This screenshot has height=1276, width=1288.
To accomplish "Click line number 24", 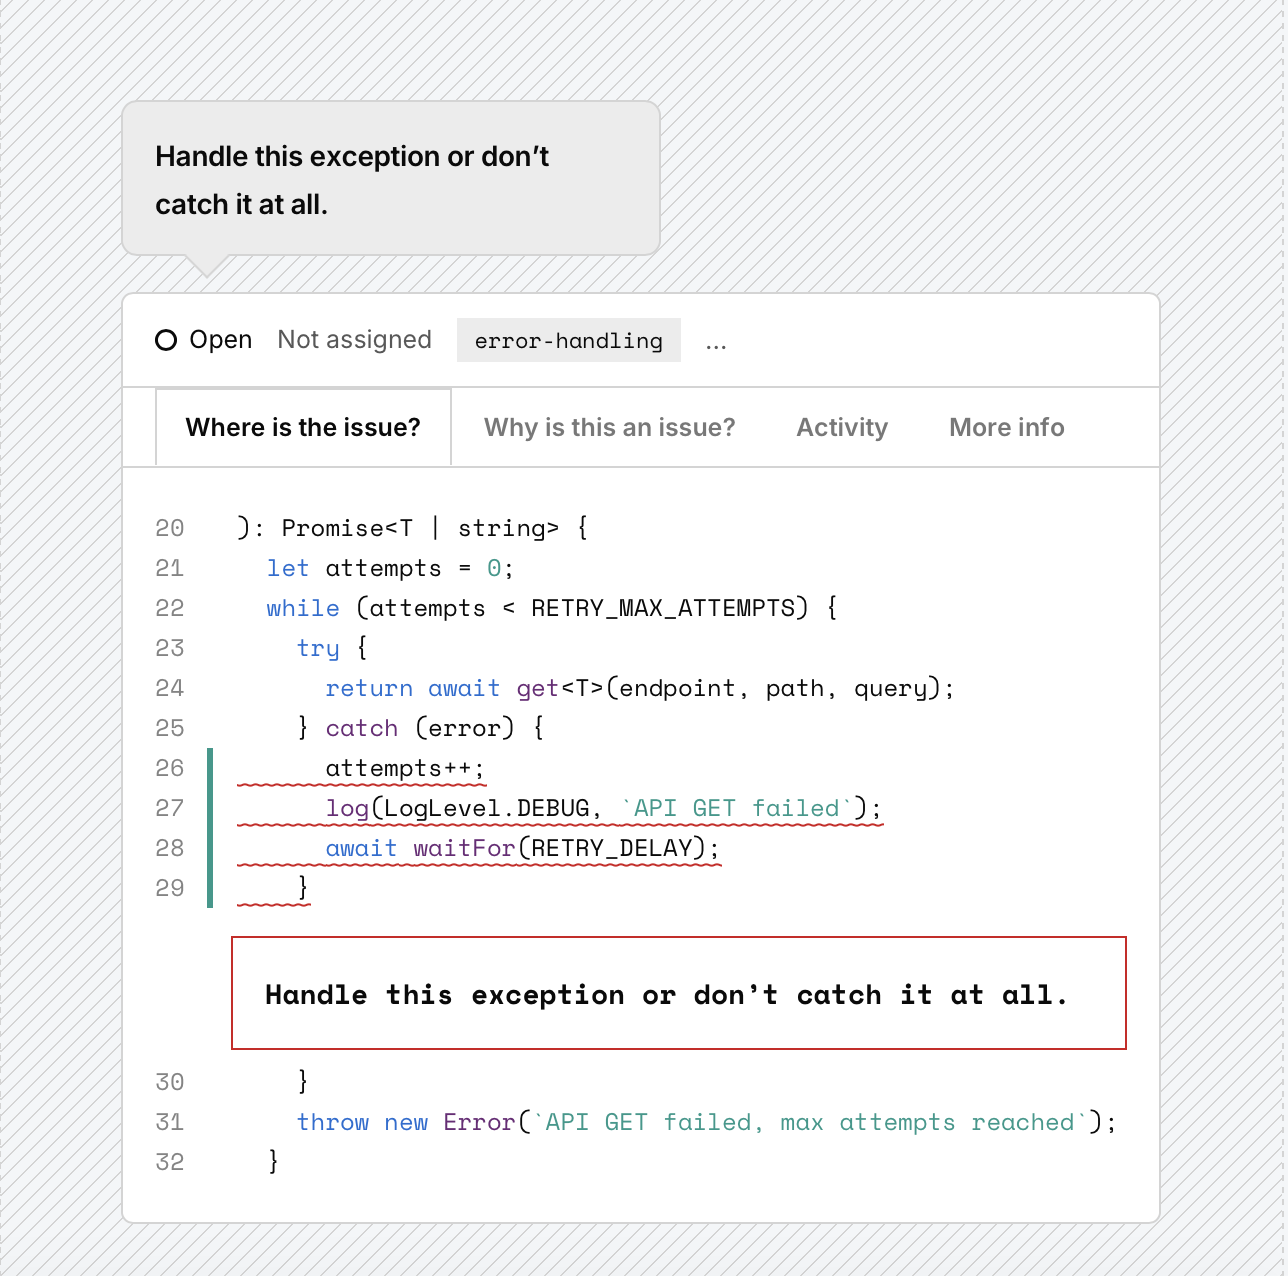I will pyautogui.click(x=170, y=688).
